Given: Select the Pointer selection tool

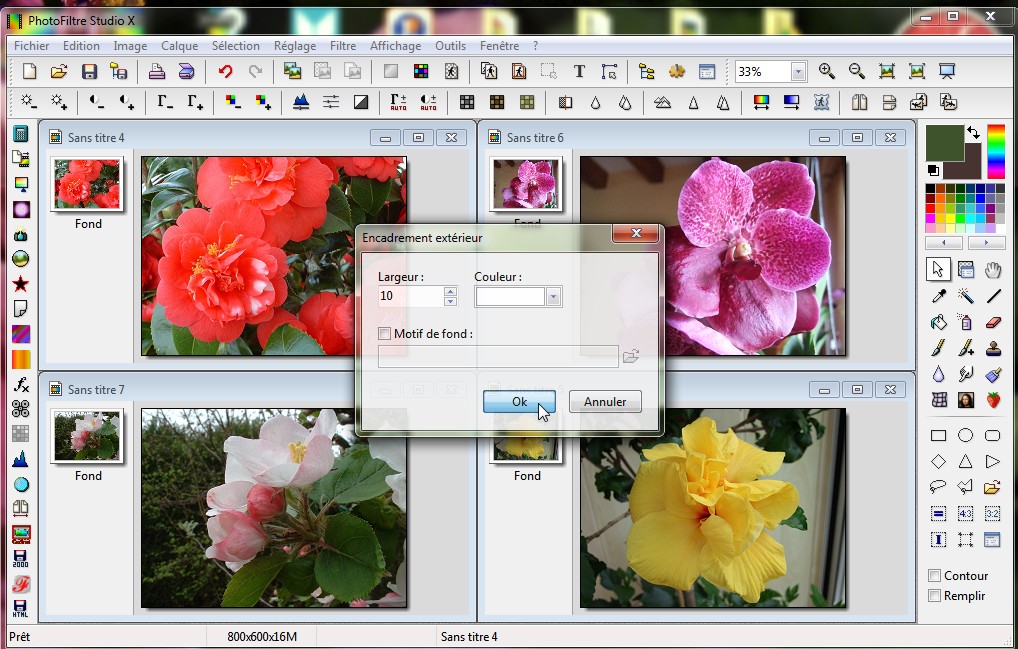Looking at the screenshot, I should [939, 269].
